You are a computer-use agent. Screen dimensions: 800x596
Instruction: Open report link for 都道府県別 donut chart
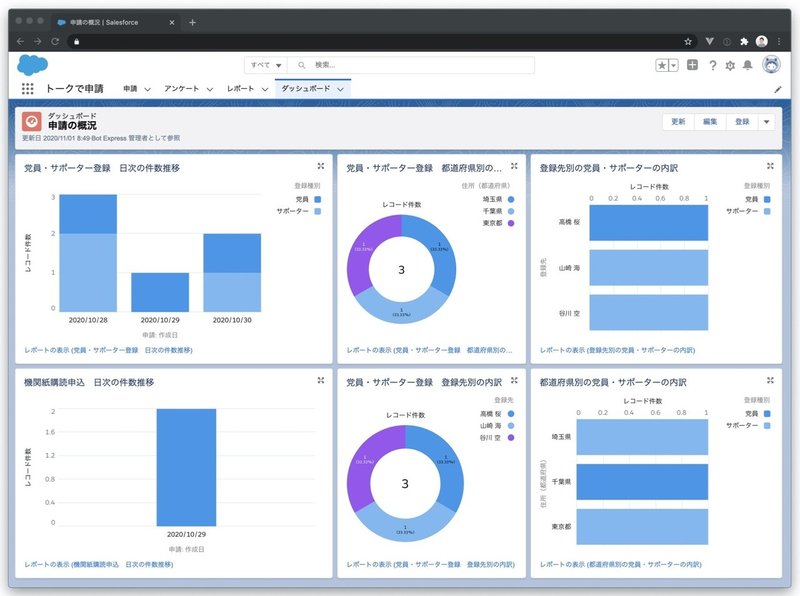pyautogui.click(x=429, y=350)
